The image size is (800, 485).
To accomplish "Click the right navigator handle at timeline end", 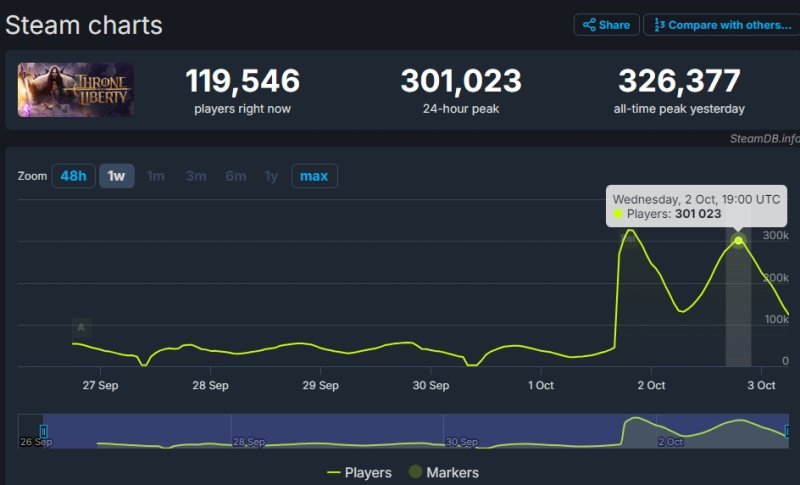I will 788,431.
